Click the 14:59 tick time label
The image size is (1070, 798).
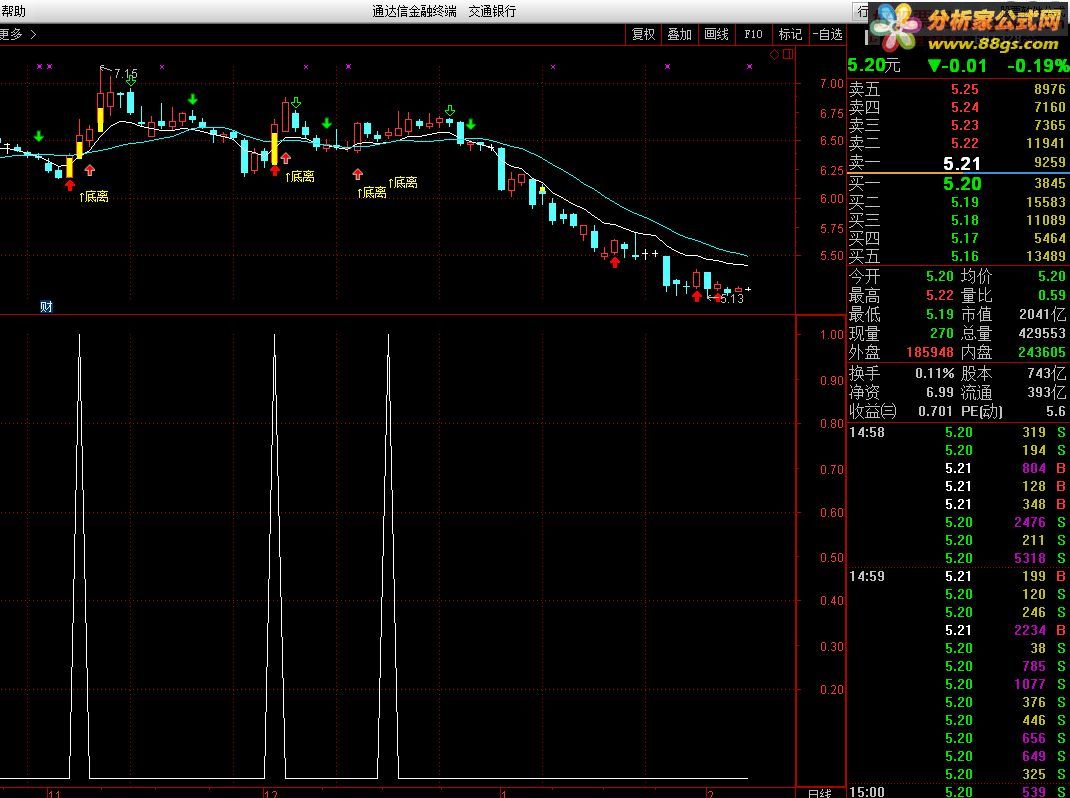pyautogui.click(x=867, y=576)
